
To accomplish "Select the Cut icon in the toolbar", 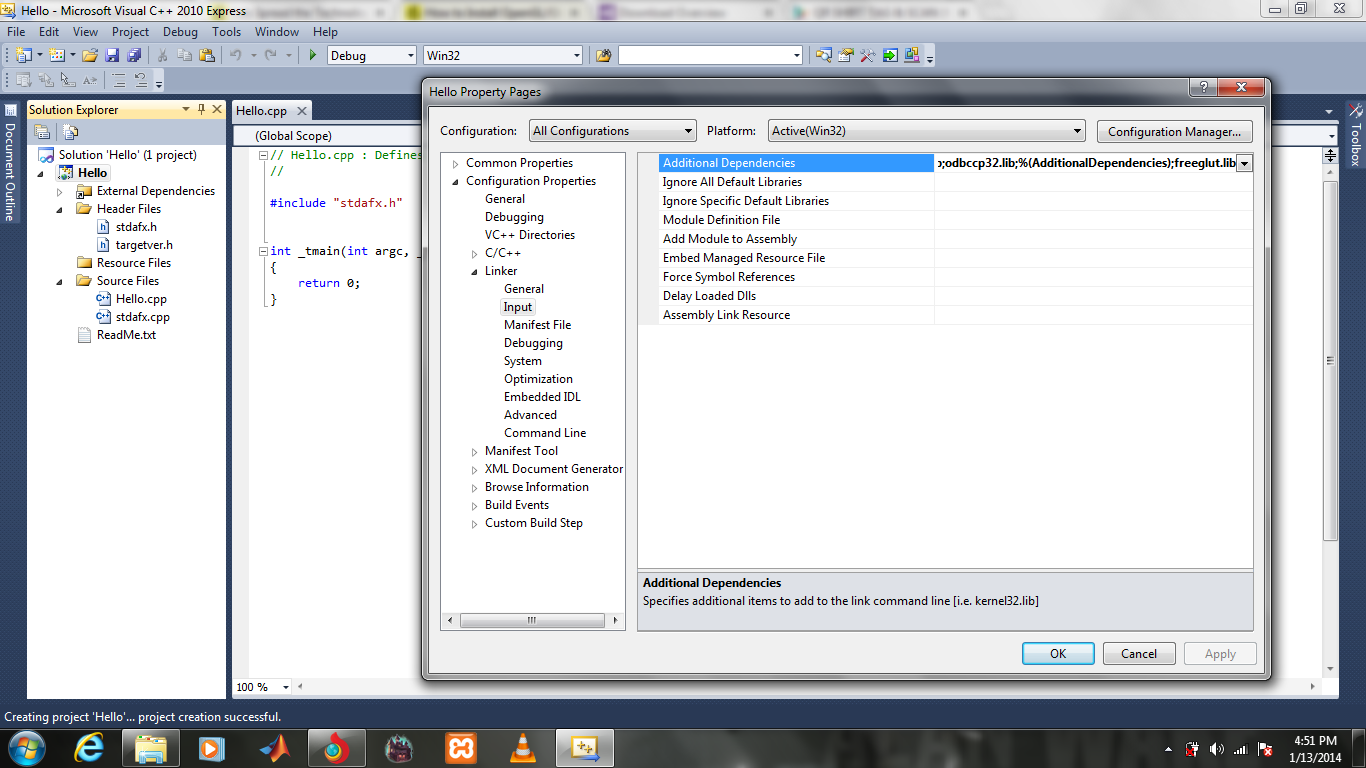I will pos(161,55).
